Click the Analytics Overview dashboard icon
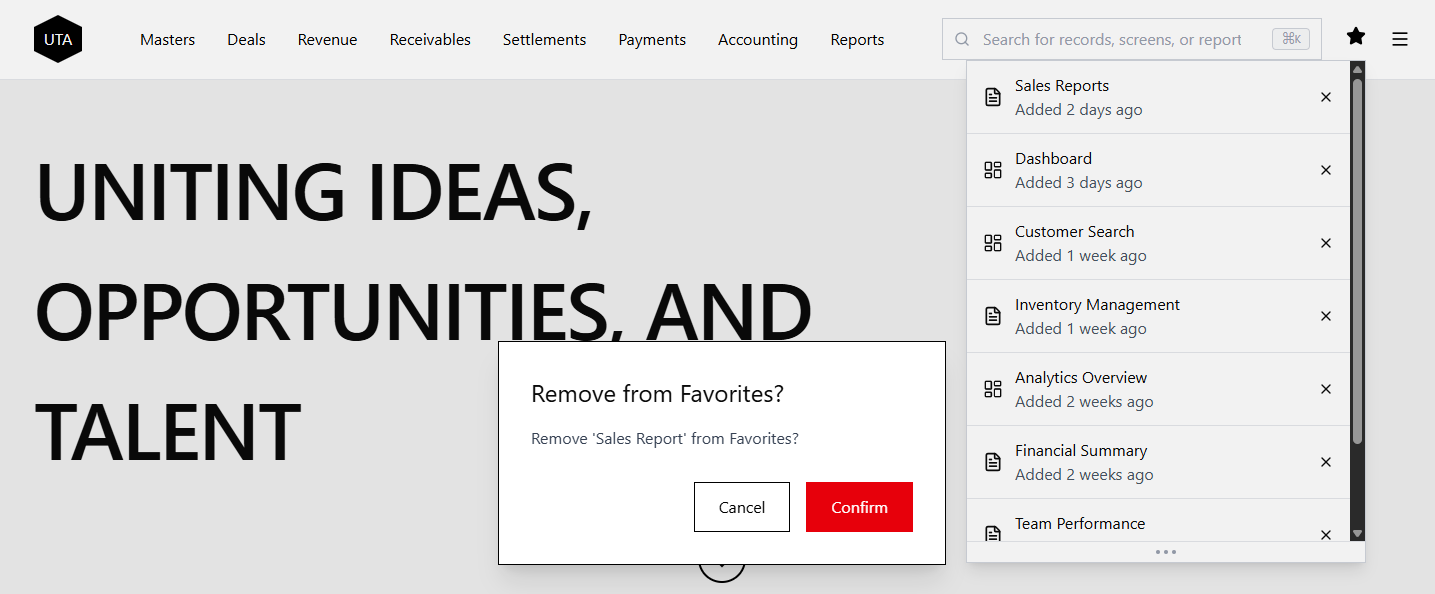This screenshot has height=594, width=1435. (x=992, y=388)
